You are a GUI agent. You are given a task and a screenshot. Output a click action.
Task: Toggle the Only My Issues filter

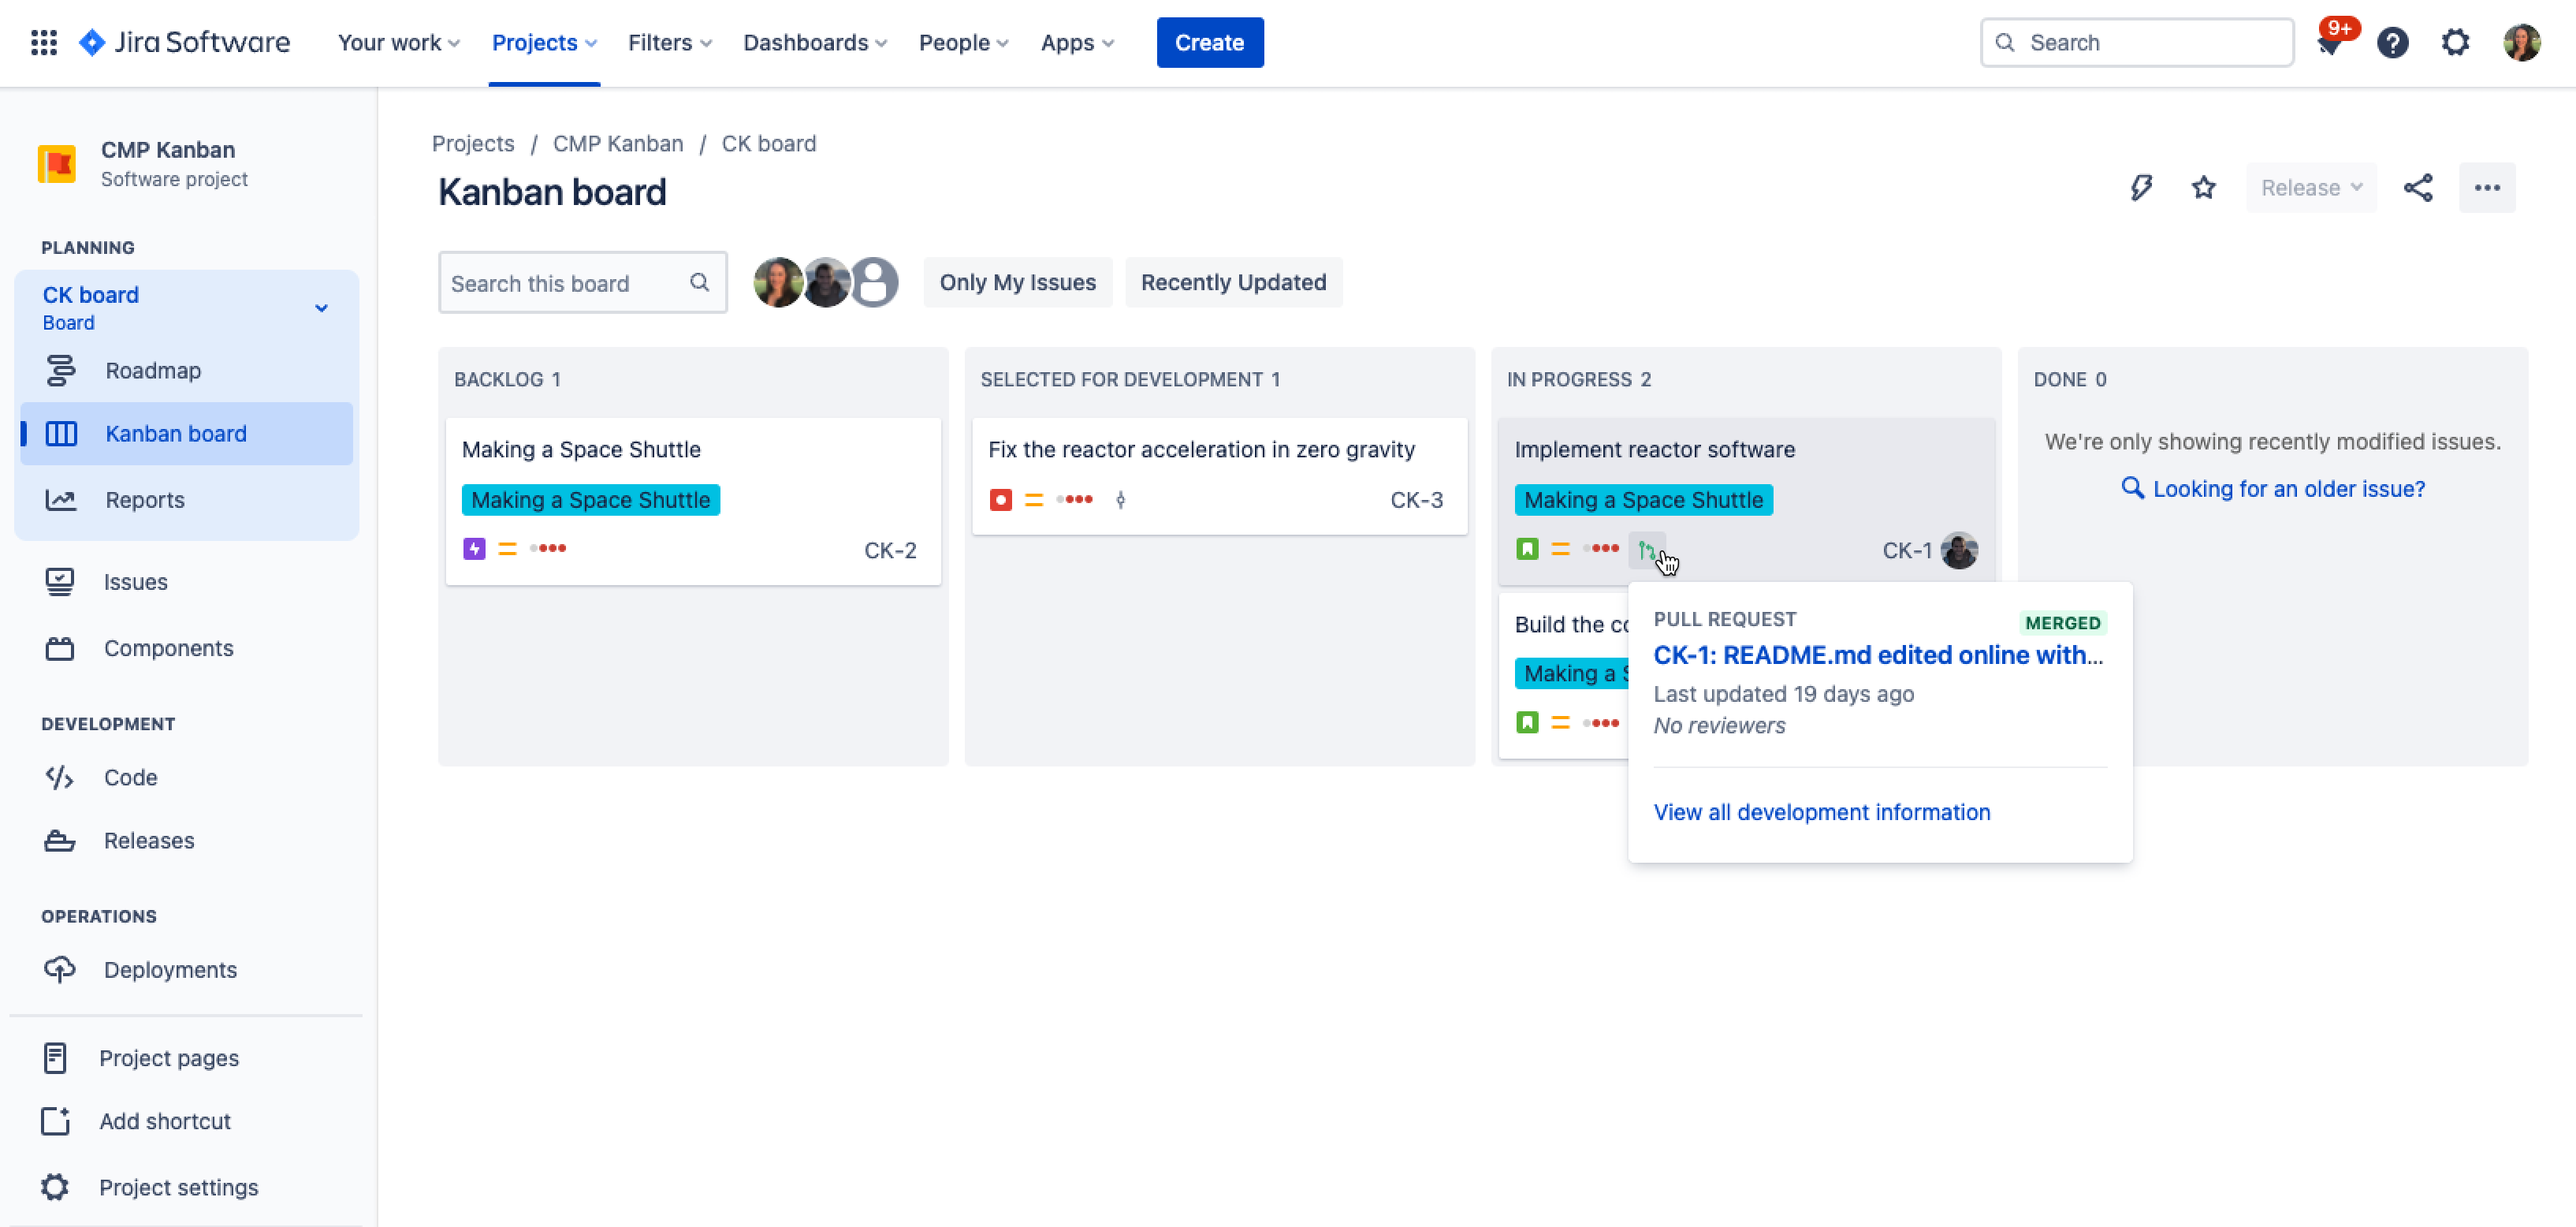pyautogui.click(x=1017, y=282)
